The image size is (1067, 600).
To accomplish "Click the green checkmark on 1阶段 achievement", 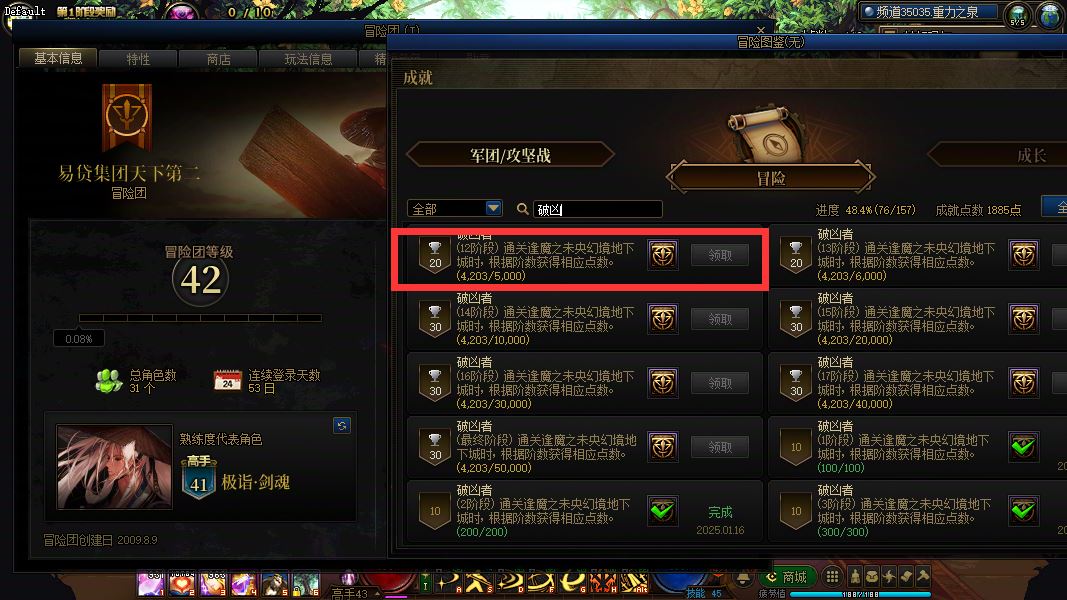I will (x=1023, y=447).
